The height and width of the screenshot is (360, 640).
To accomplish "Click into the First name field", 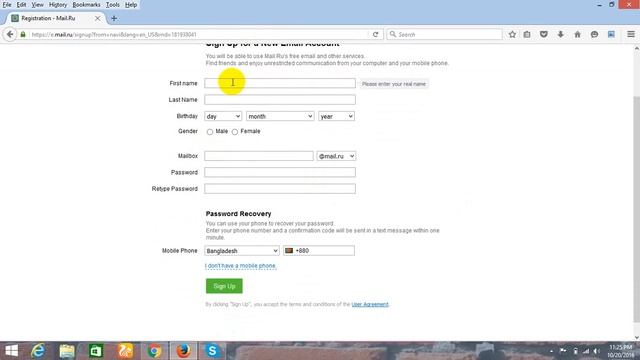I will coord(280,83).
